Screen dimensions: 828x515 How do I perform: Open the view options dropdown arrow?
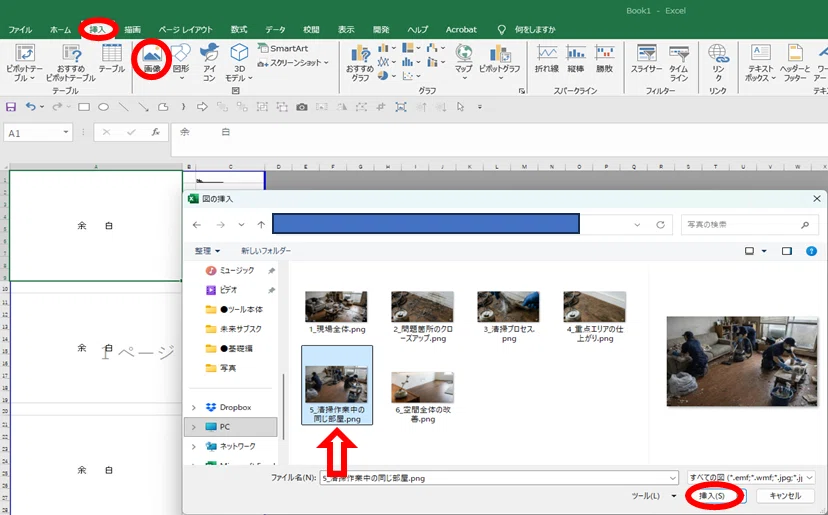764,251
